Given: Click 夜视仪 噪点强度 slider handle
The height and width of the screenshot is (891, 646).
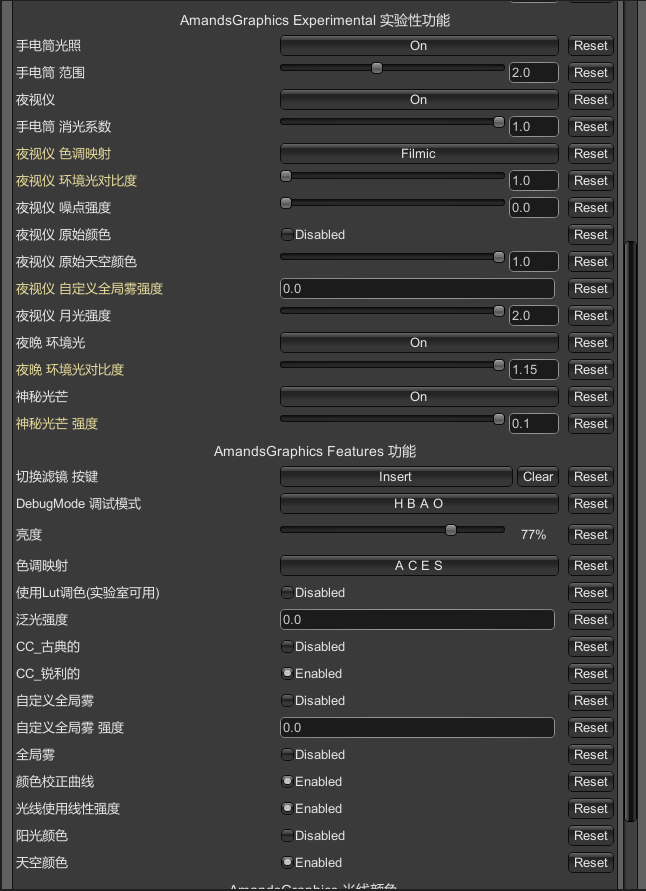Looking at the screenshot, I should (286, 203).
